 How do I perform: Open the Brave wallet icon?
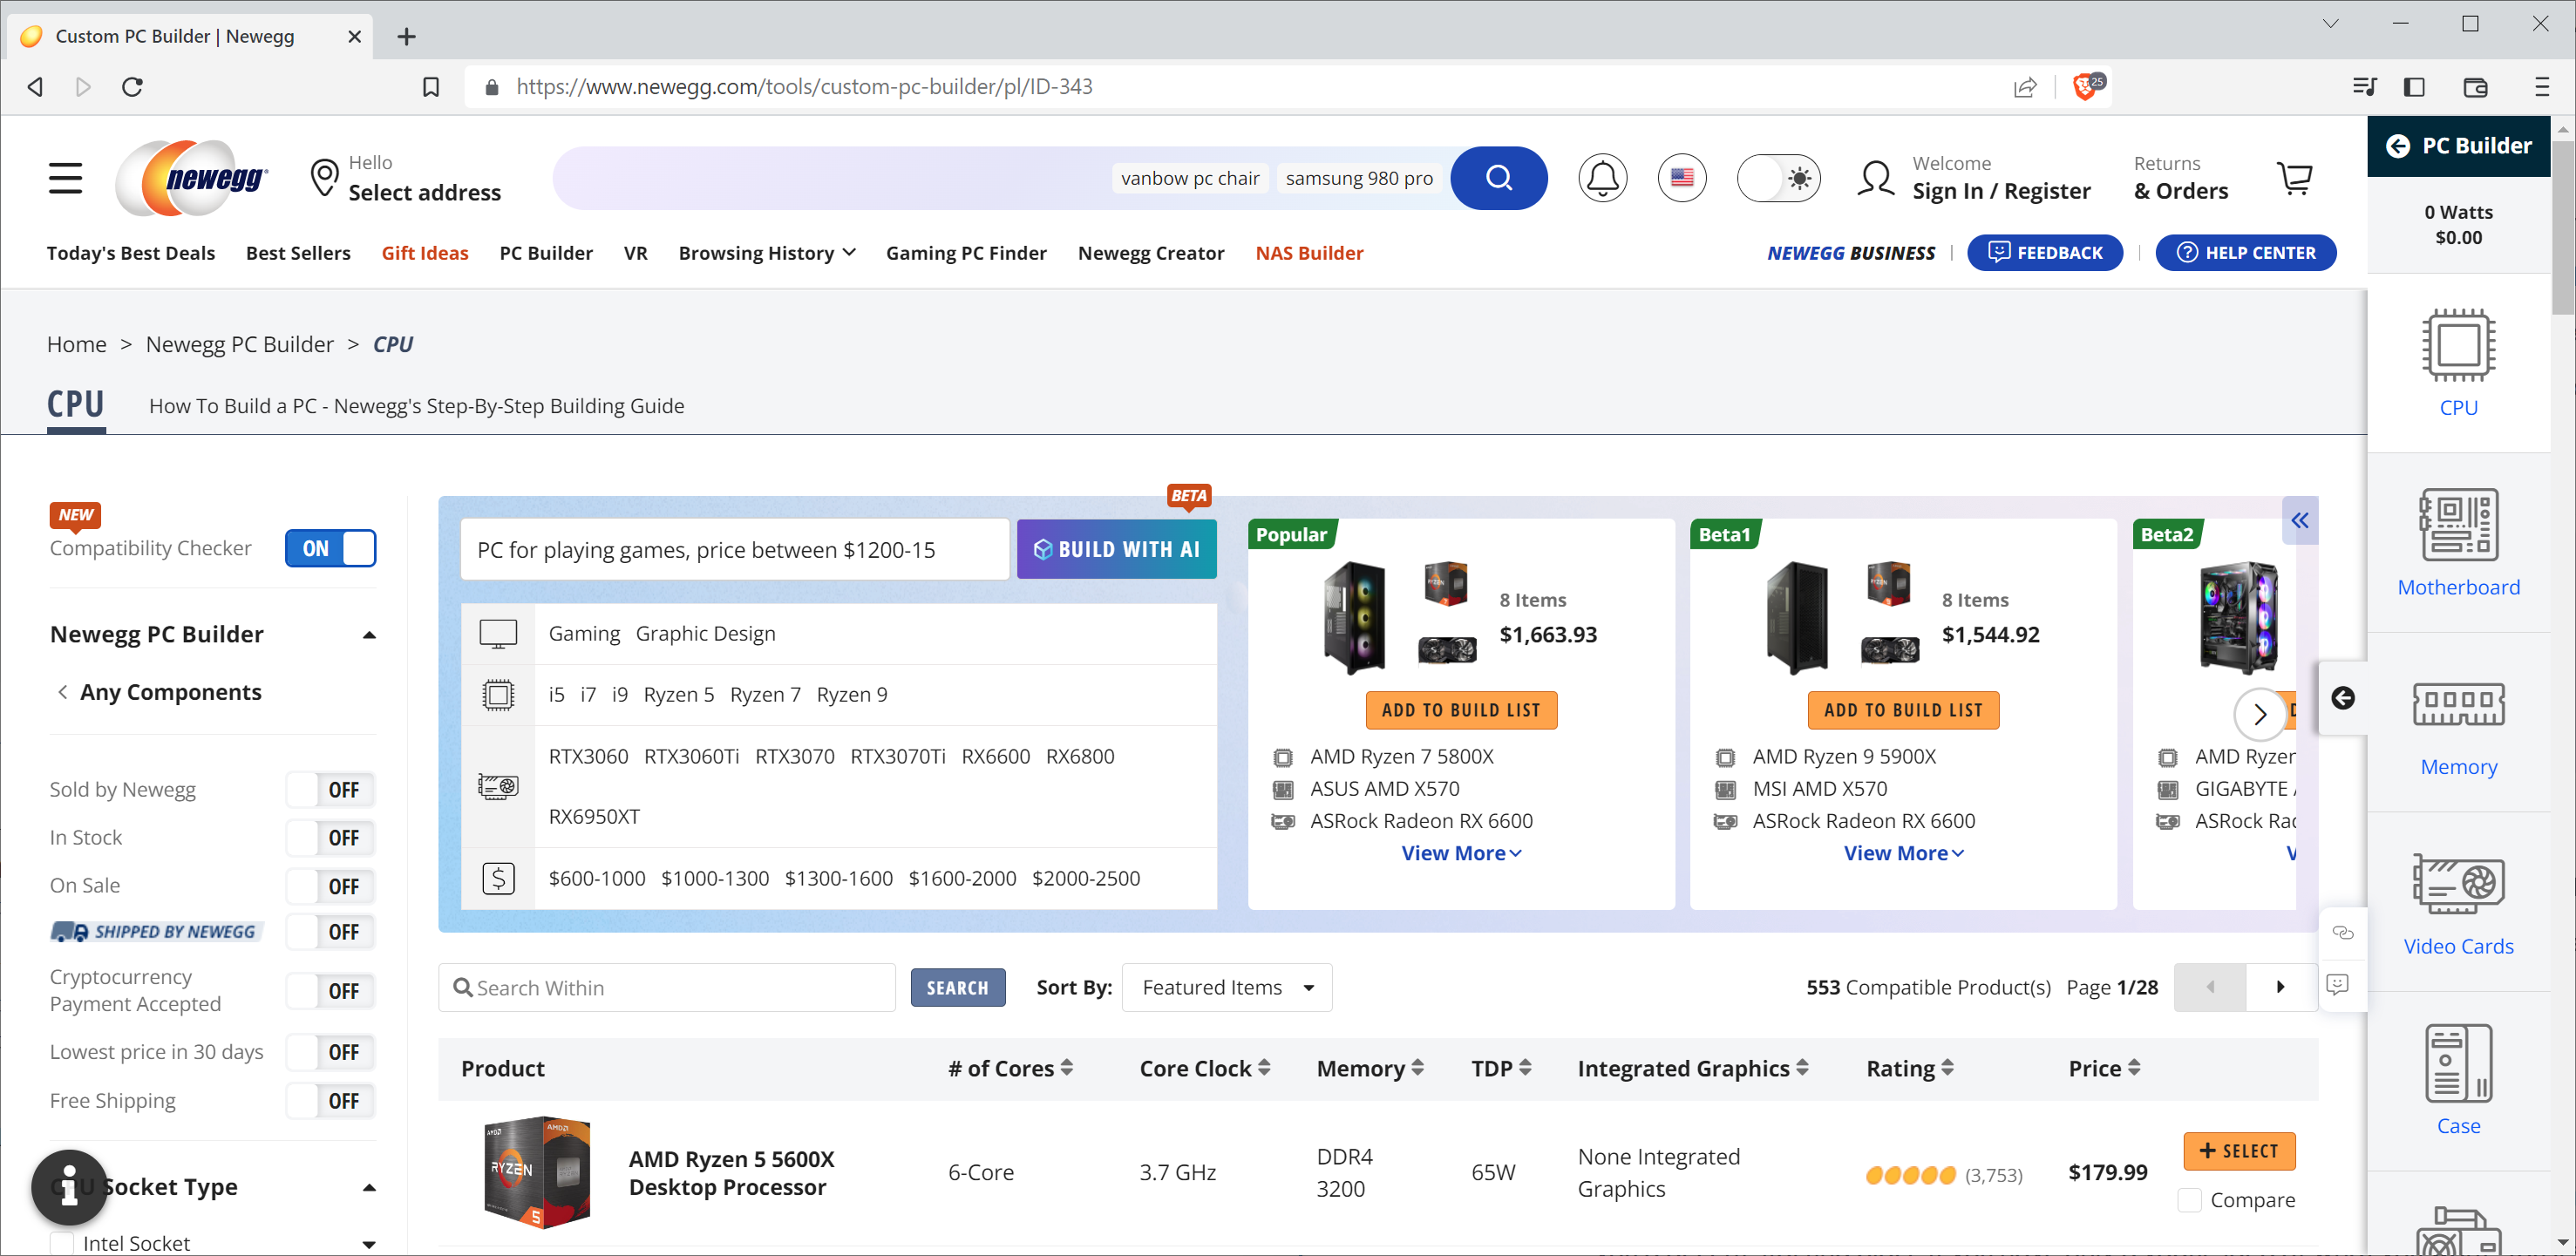(2475, 87)
